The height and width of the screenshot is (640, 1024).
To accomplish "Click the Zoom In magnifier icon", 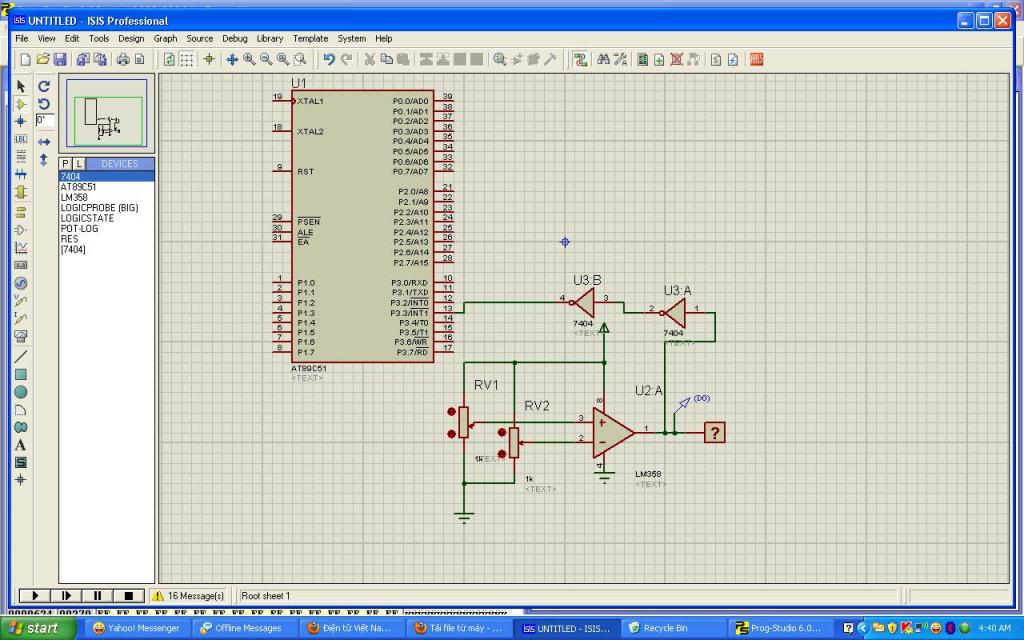I will pos(249,60).
